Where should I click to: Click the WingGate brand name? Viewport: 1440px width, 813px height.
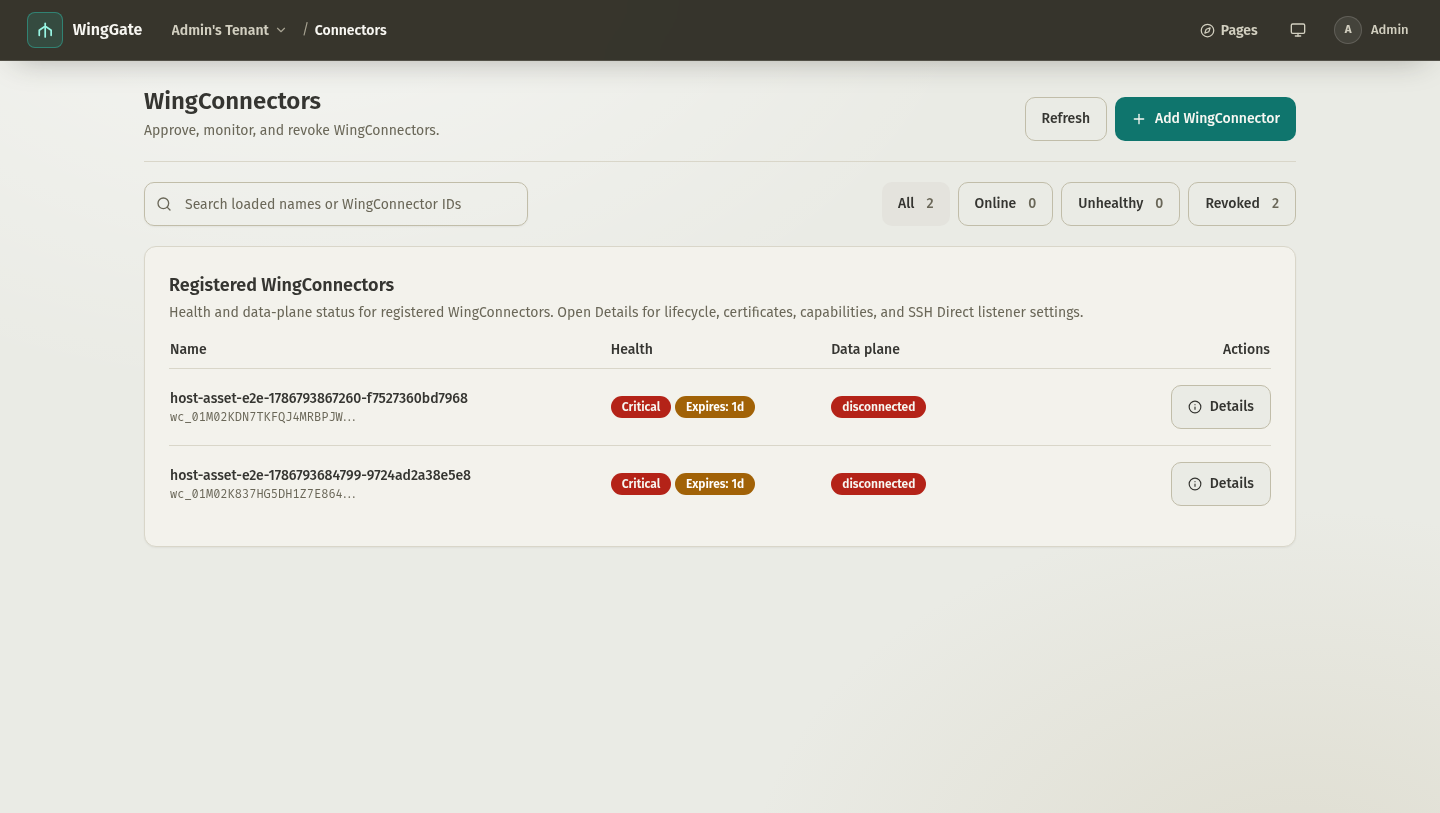pyautogui.click(x=107, y=30)
